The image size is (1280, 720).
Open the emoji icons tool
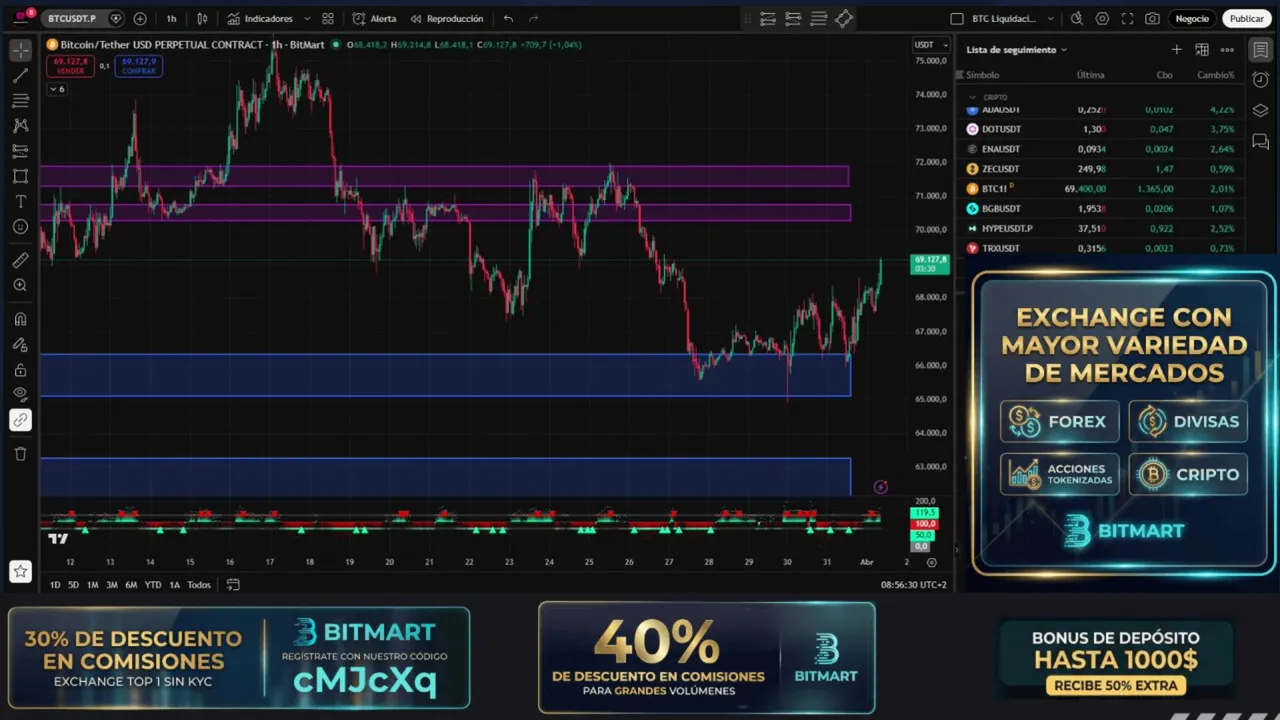point(20,227)
